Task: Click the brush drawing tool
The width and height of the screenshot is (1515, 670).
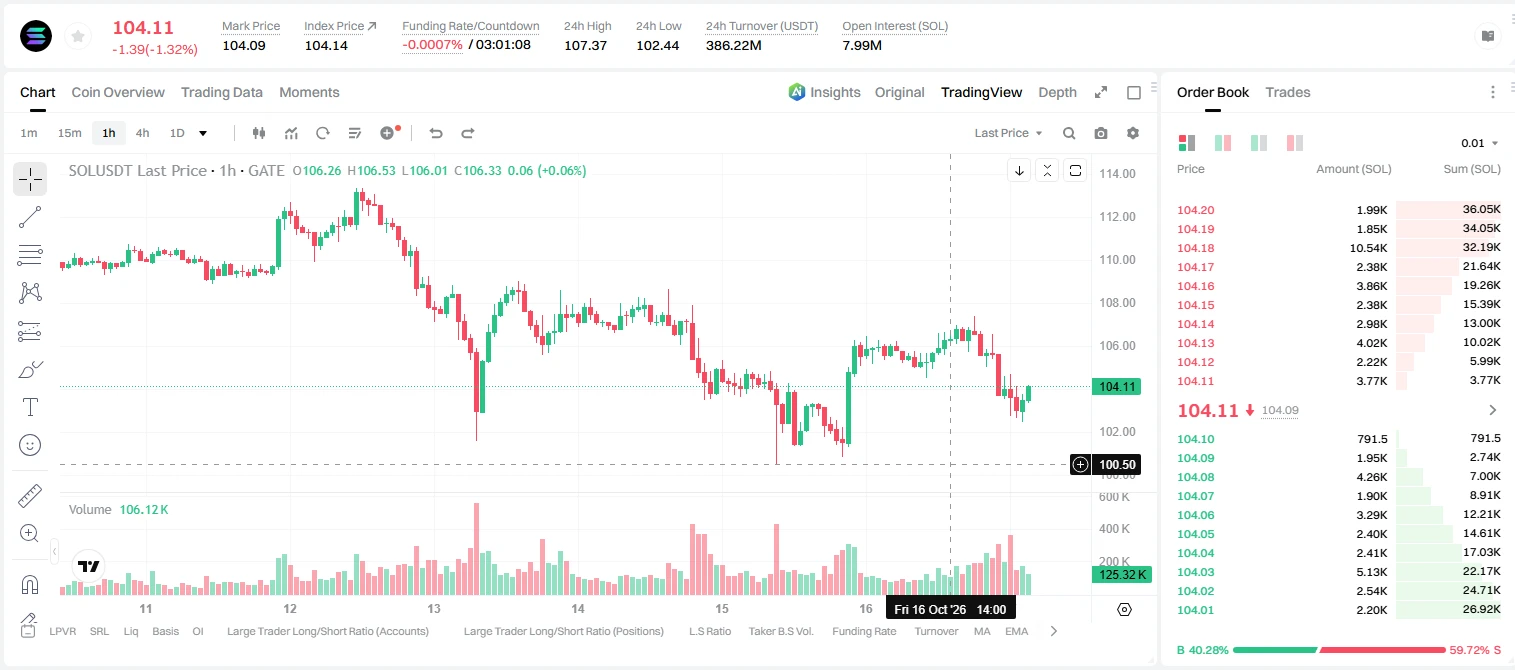Action: pos(30,369)
